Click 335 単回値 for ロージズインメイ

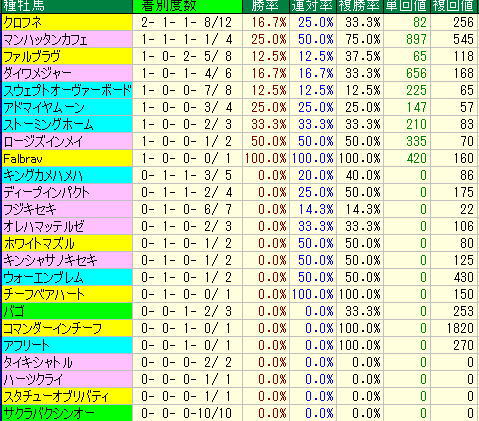coord(416,141)
